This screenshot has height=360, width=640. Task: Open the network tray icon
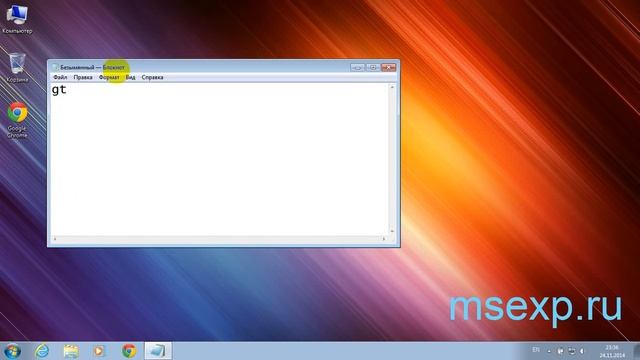pos(571,351)
